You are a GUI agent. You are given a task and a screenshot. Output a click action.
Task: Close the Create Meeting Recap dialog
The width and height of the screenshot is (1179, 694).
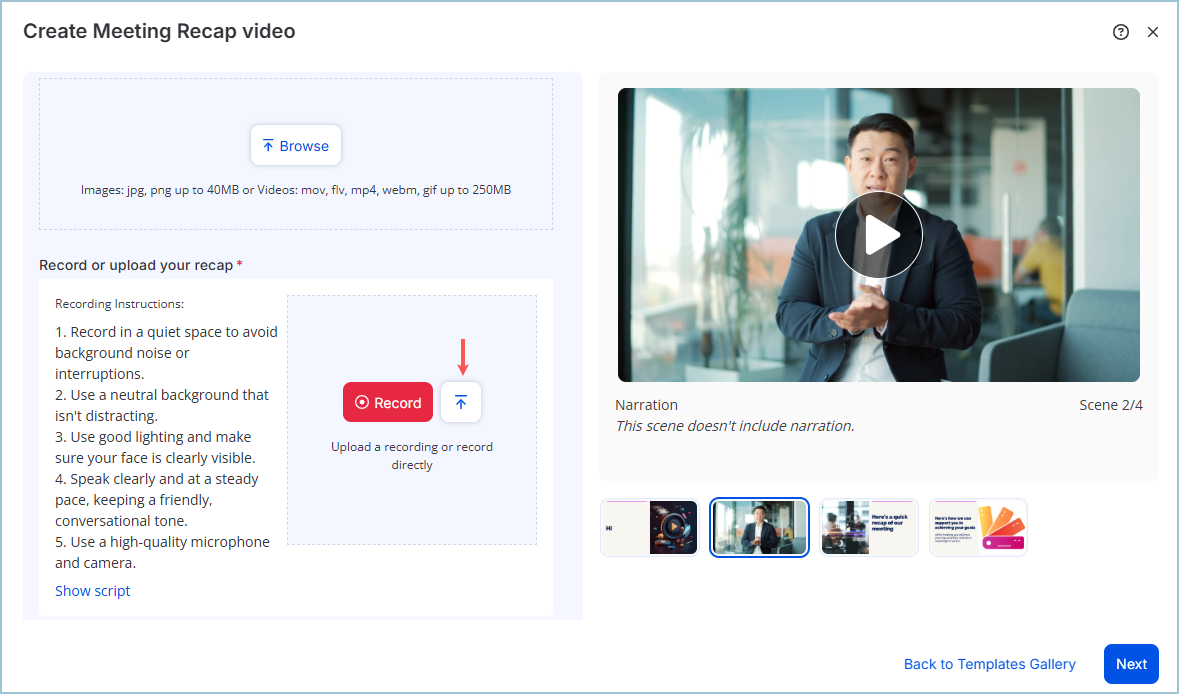coord(1153,32)
